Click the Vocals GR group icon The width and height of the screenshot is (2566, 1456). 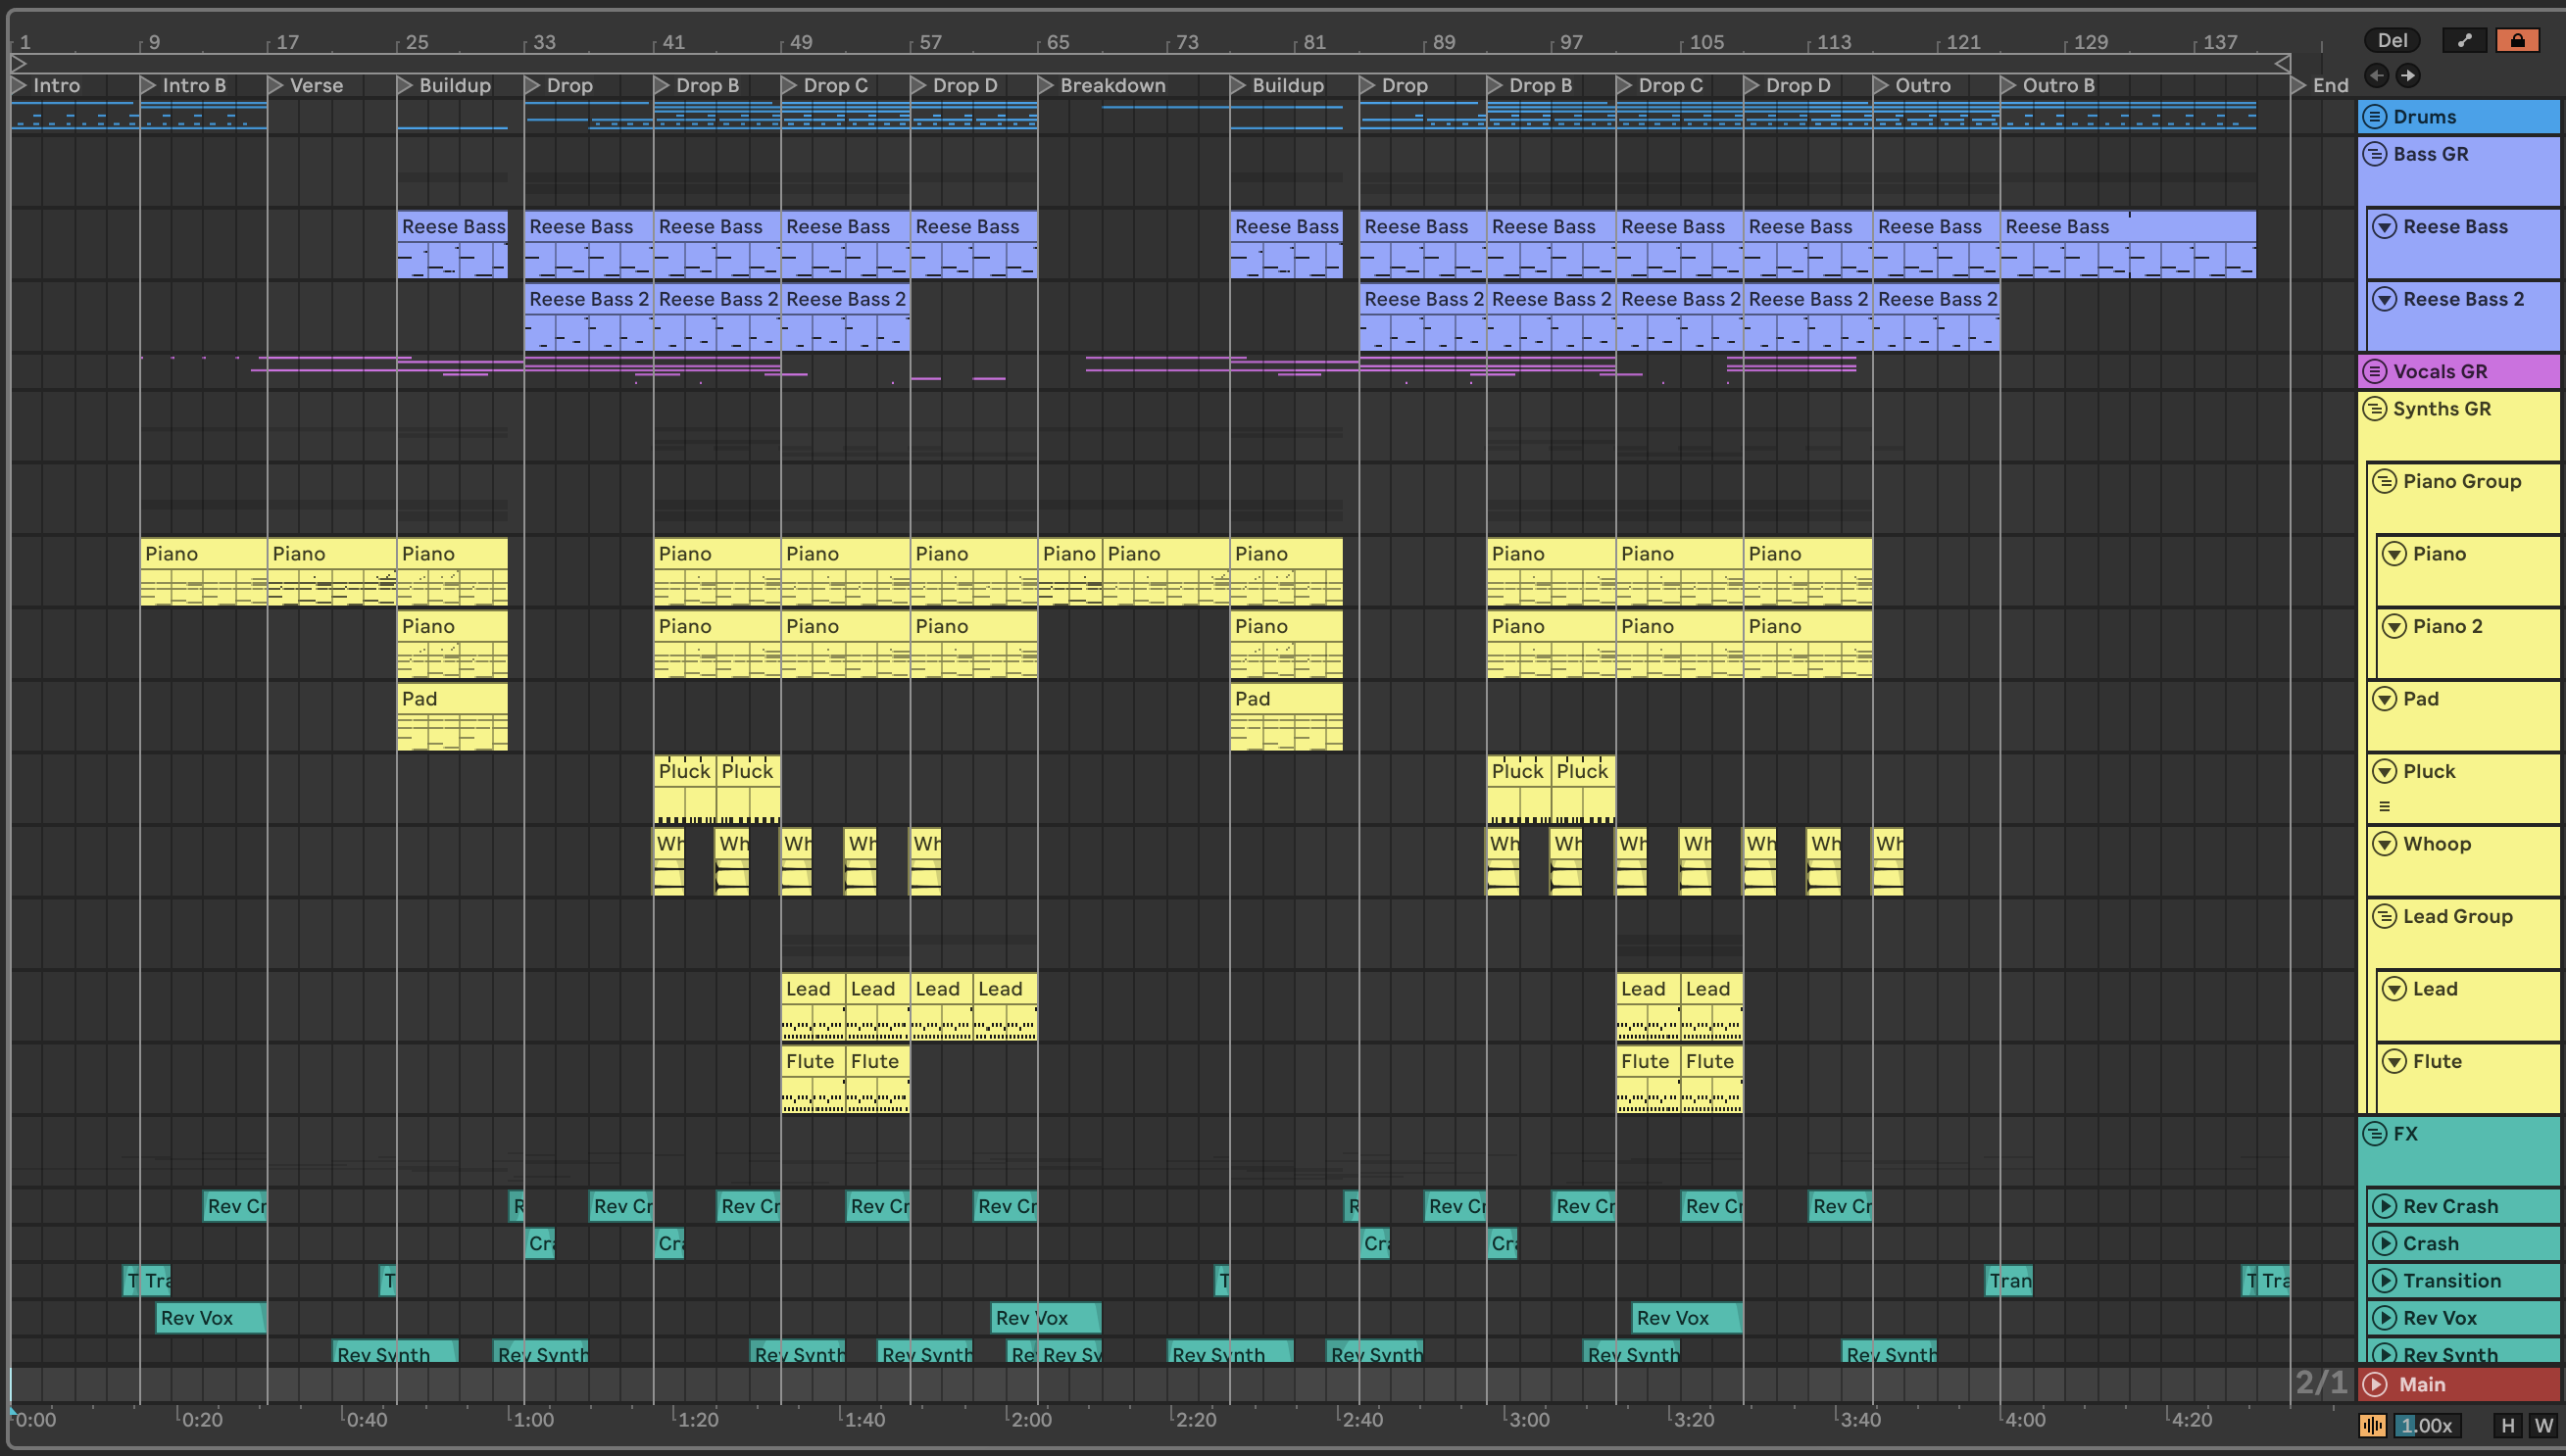(x=2375, y=371)
